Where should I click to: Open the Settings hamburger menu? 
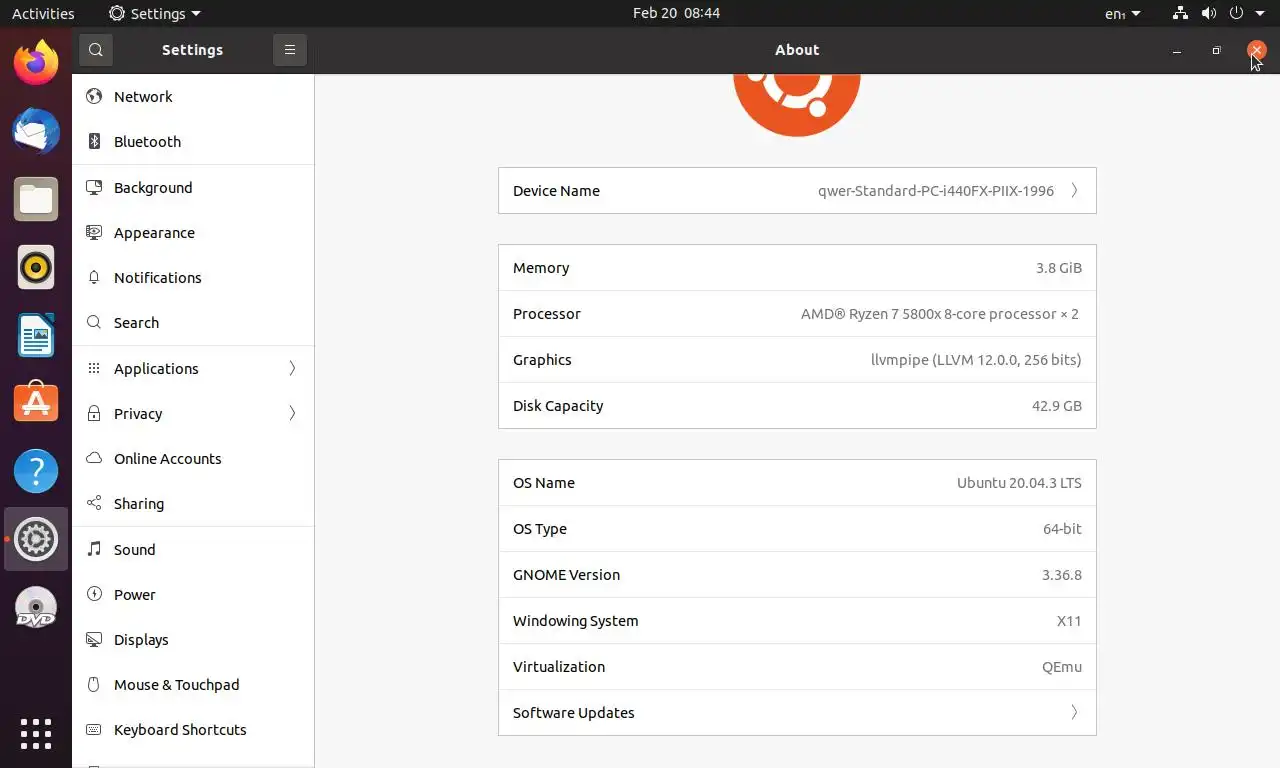point(289,50)
